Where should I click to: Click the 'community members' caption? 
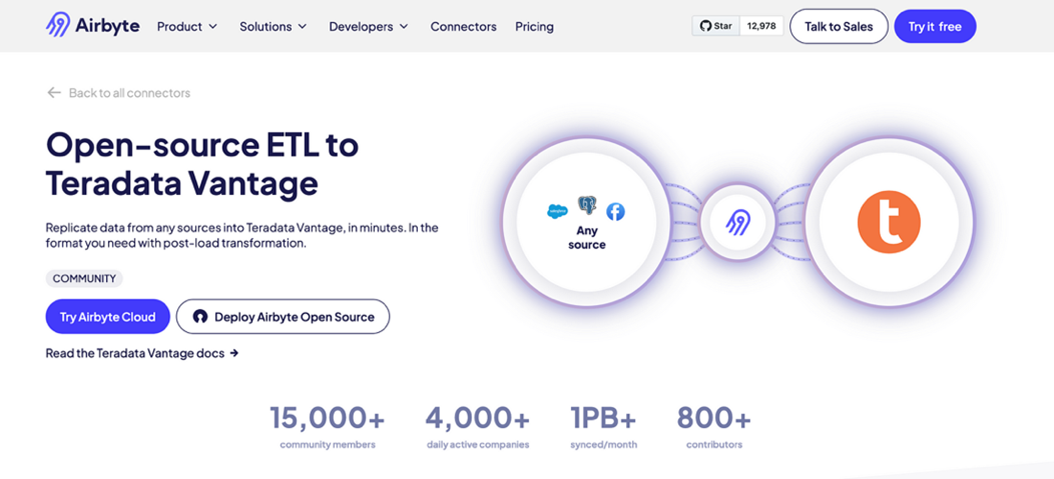coord(327,445)
